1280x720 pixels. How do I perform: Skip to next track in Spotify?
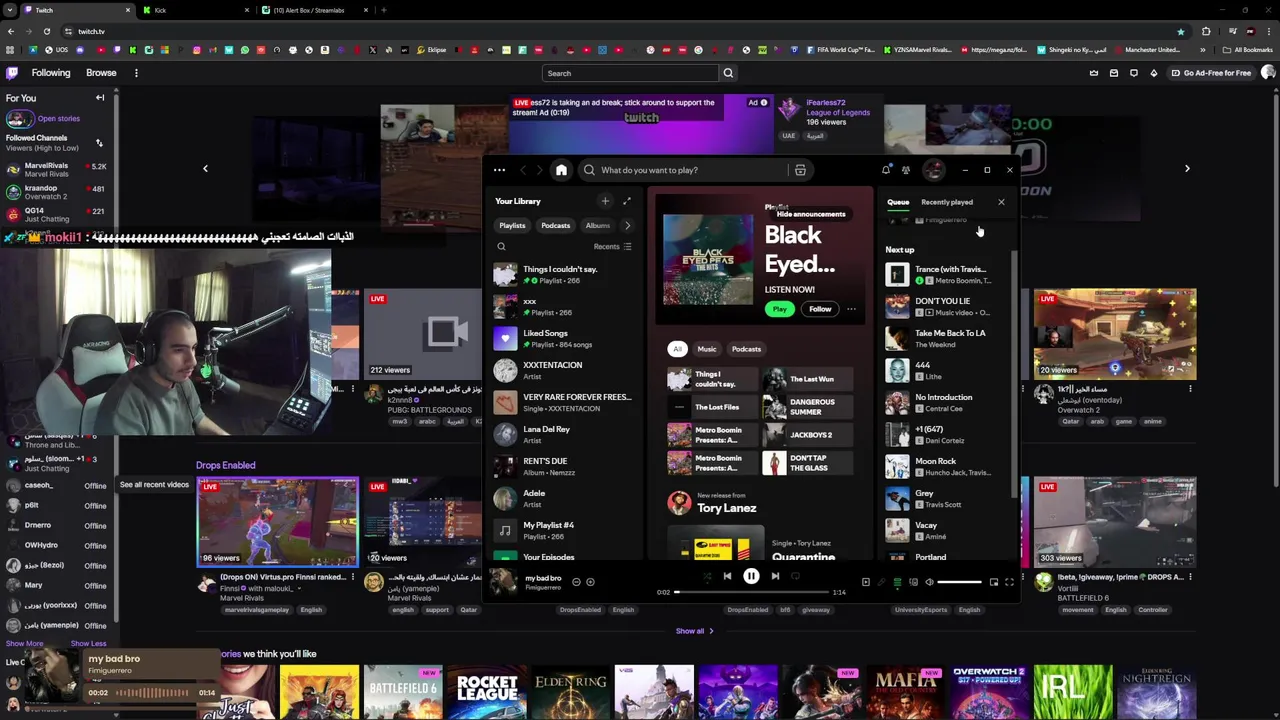point(775,576)
